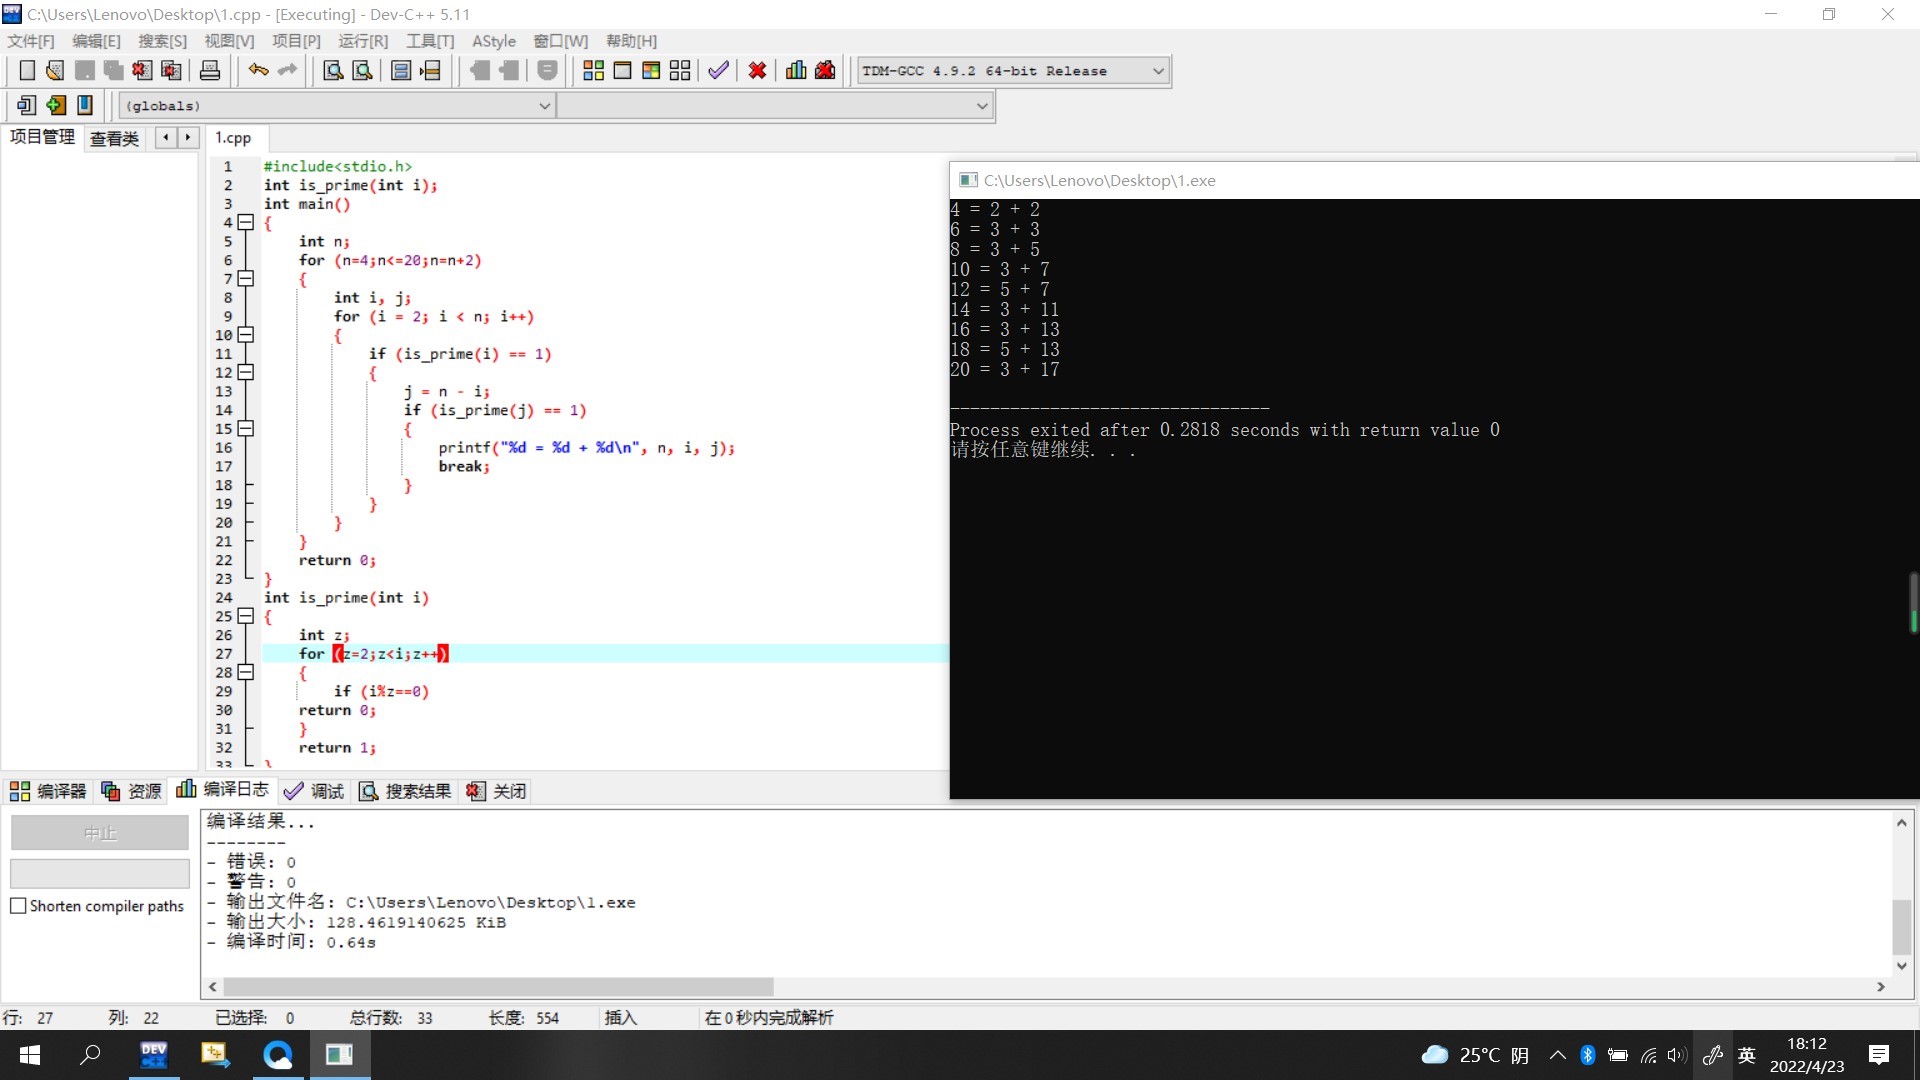Screen dimensions: 1920x1080
Task: Click the Rebuild All toolbar icon
Action: (680, 70)
